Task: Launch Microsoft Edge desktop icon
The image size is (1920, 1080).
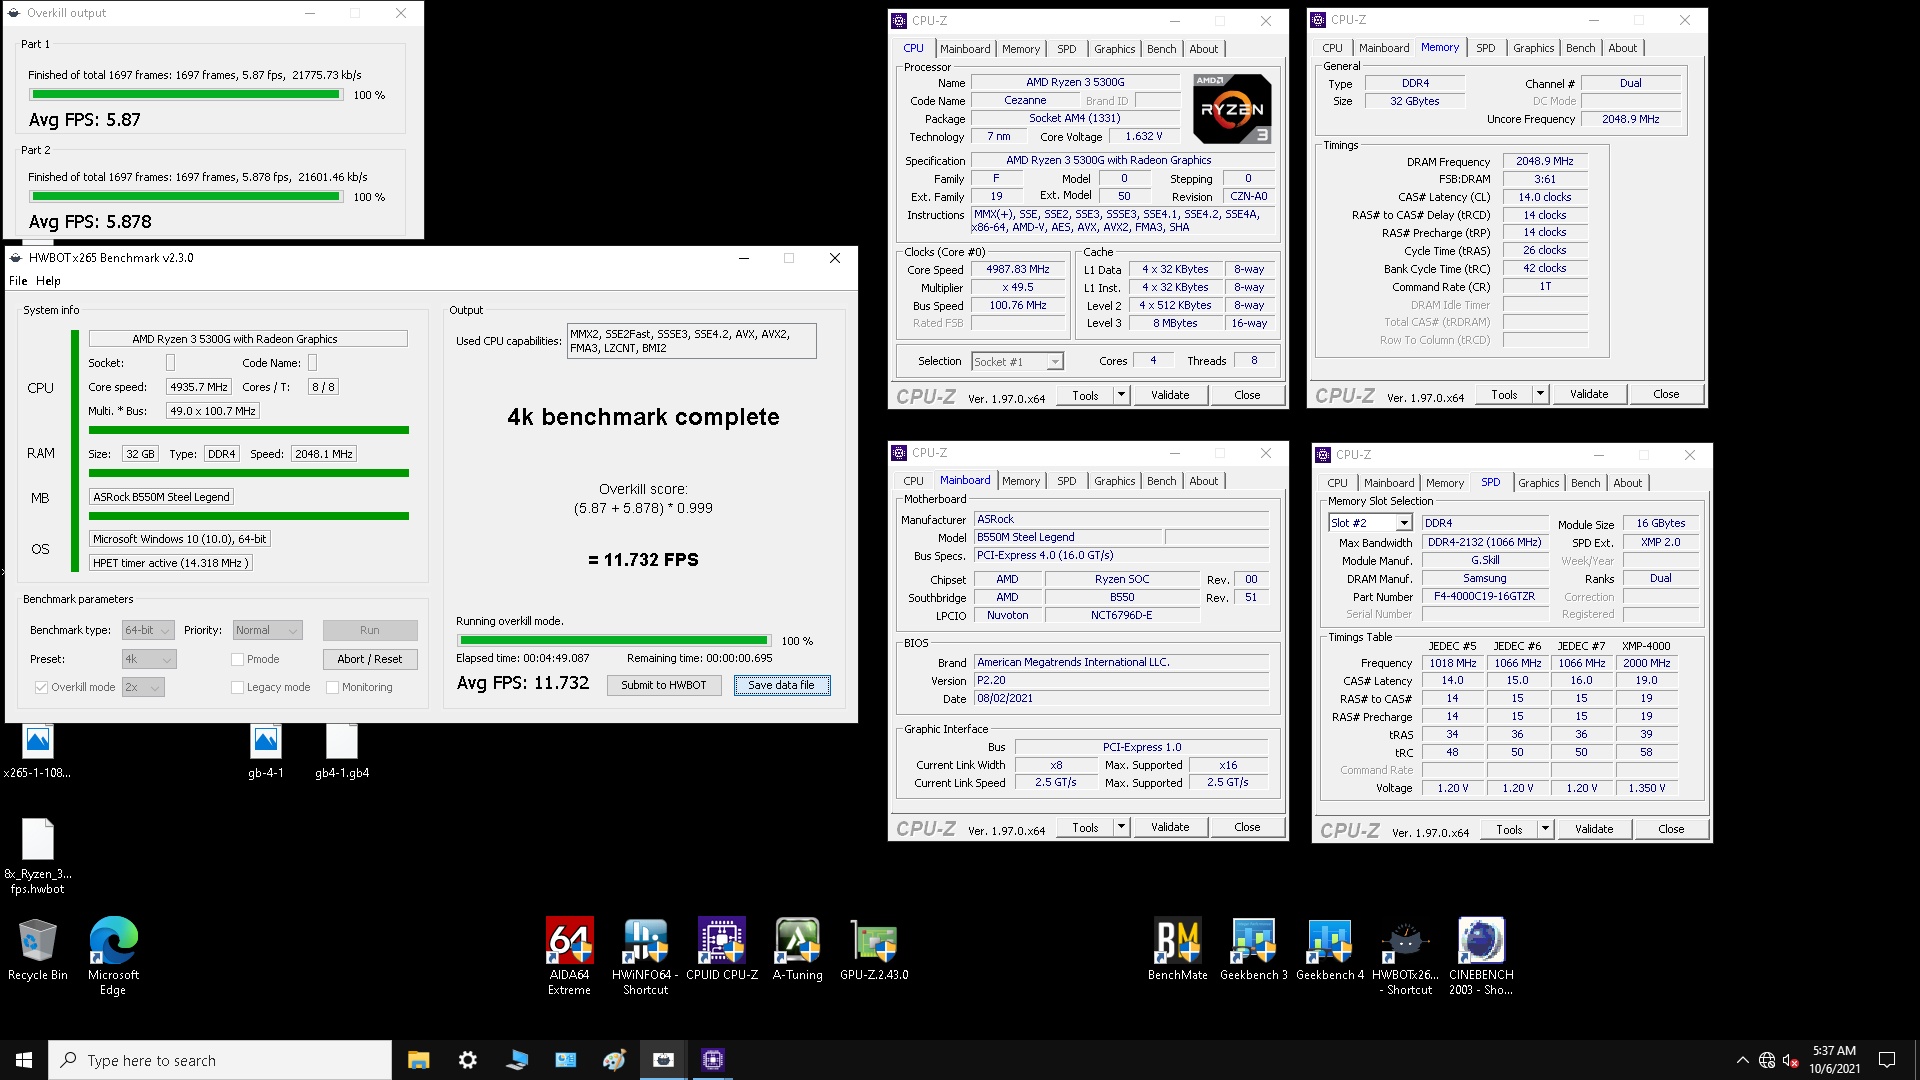Action: pyautogui.click(x=113, y=955)
